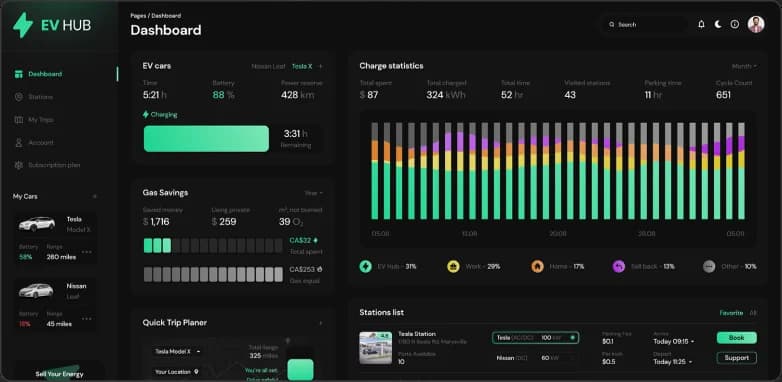Click the Sell Your Energy button
782x382 pixels.
tap(59, 374)
